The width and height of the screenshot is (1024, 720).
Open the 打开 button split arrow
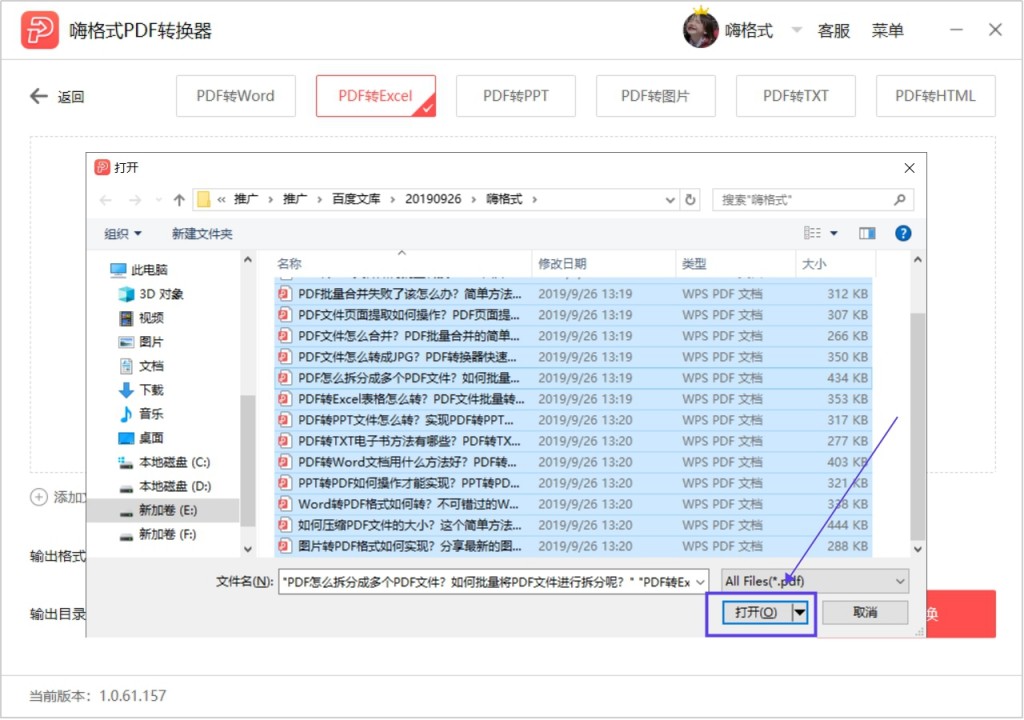pyautogui.click(x=799, y=612)
